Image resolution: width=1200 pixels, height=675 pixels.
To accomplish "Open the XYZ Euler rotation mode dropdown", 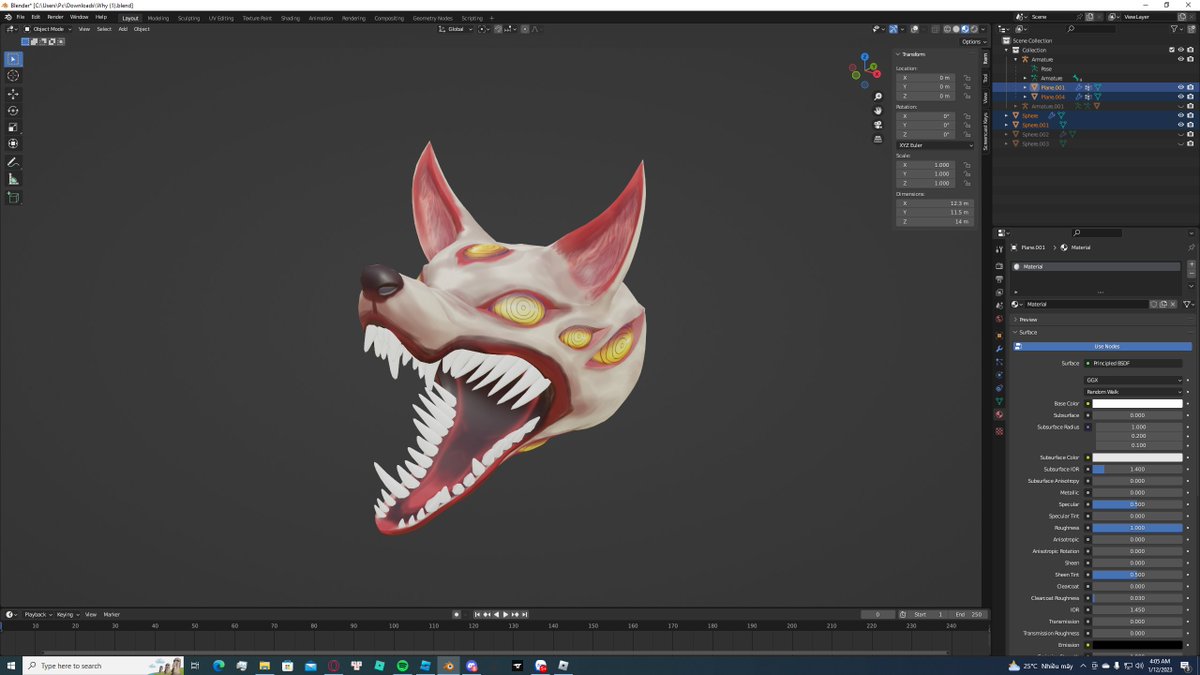I will pos(935,145).
